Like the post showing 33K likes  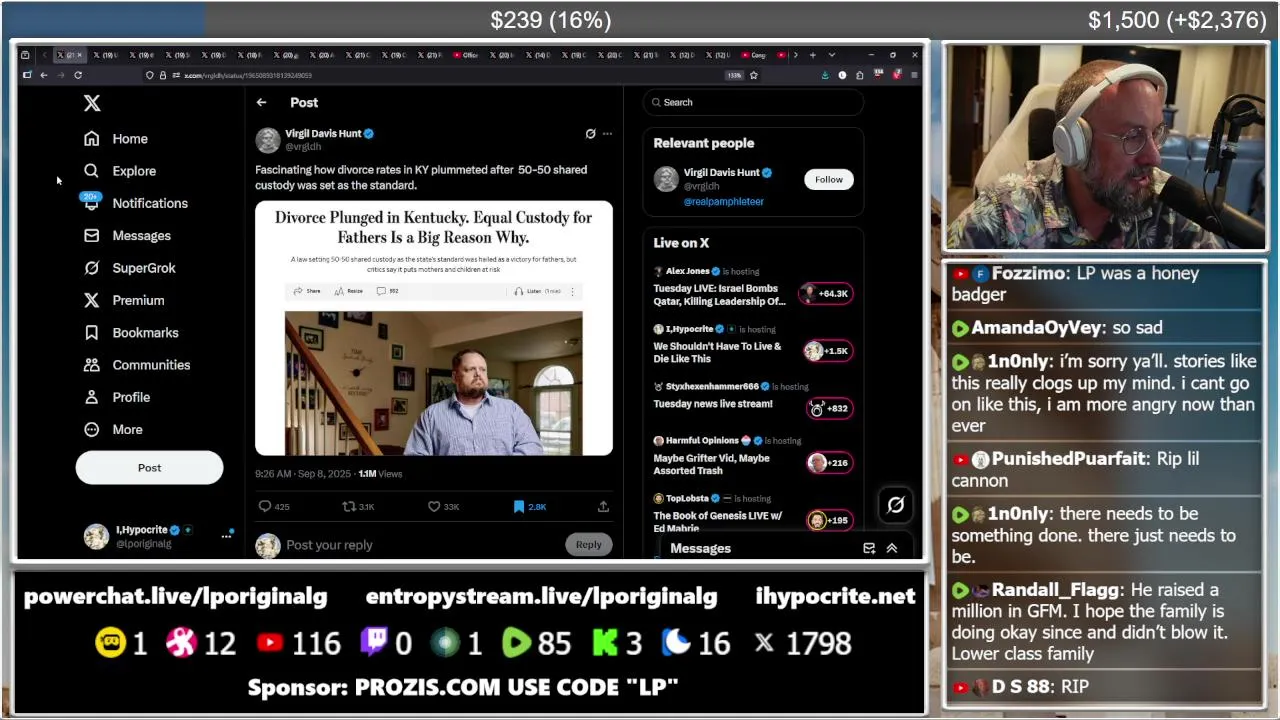coord(434,507)
